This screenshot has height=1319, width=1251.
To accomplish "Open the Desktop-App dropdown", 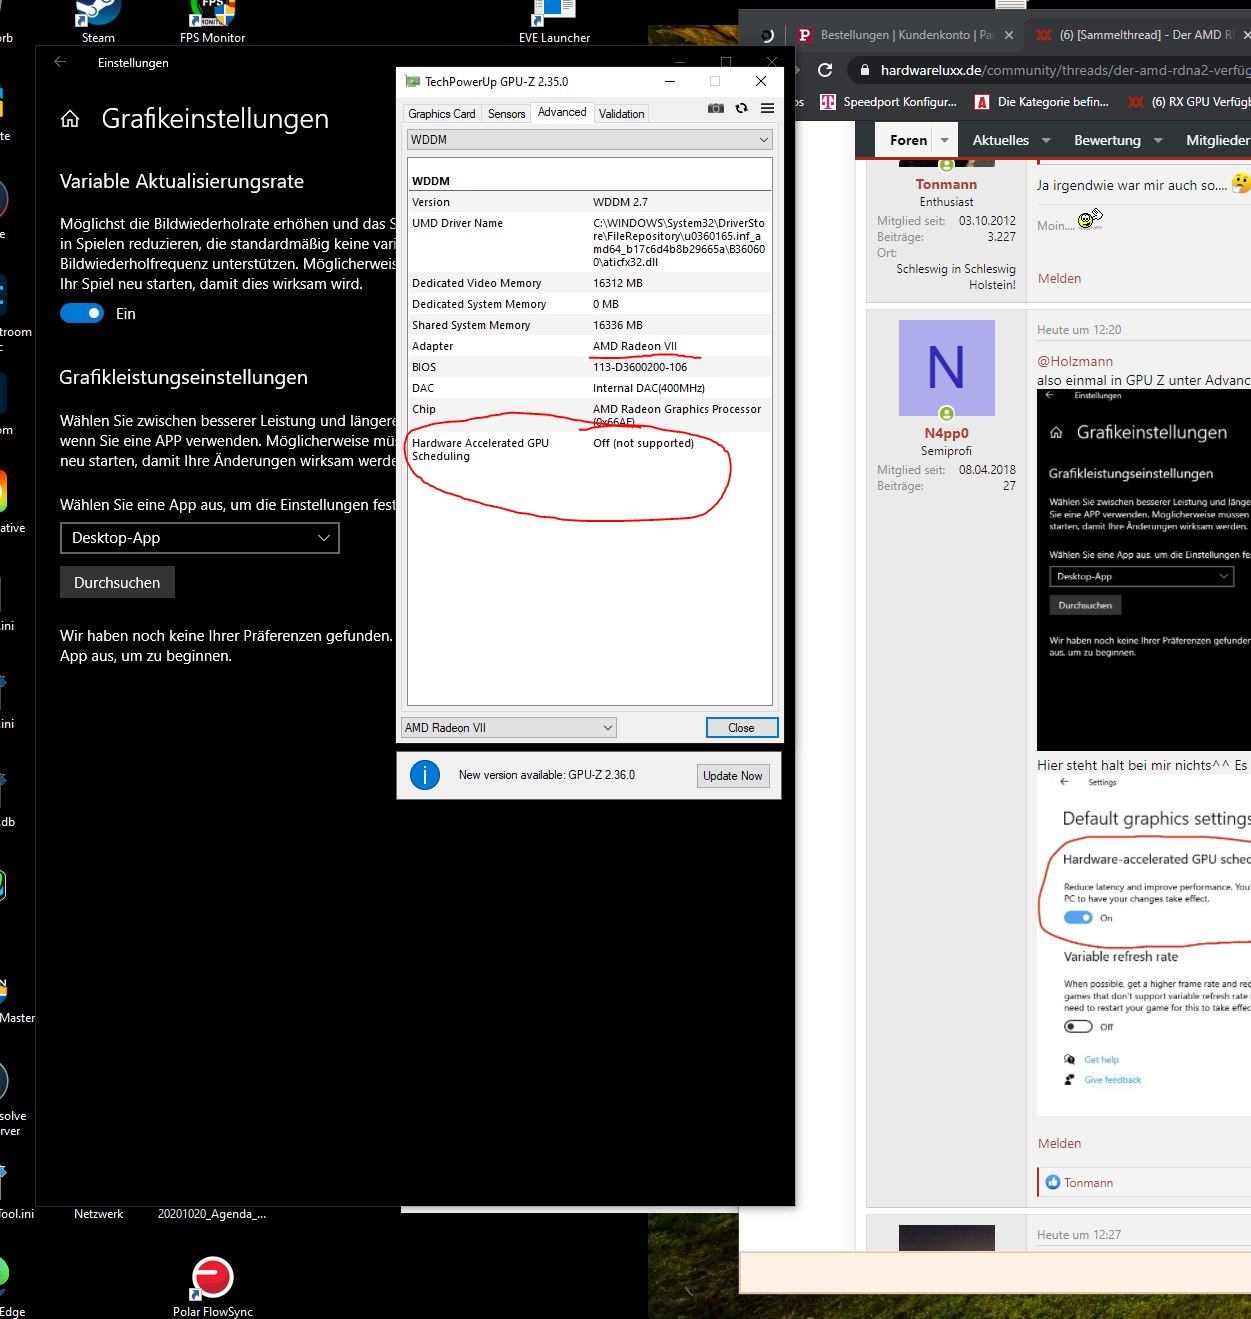I will [x=200, y=538].
